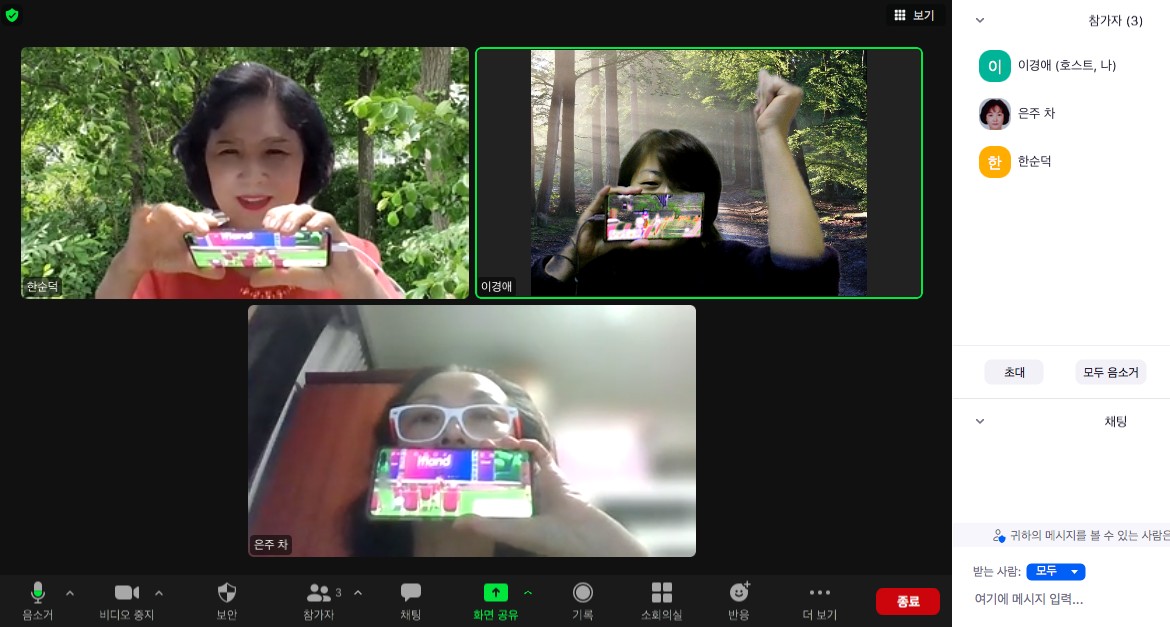
Task: Collapse the 참가자 (3) panel chevron
Action: (x=980, y=20)
